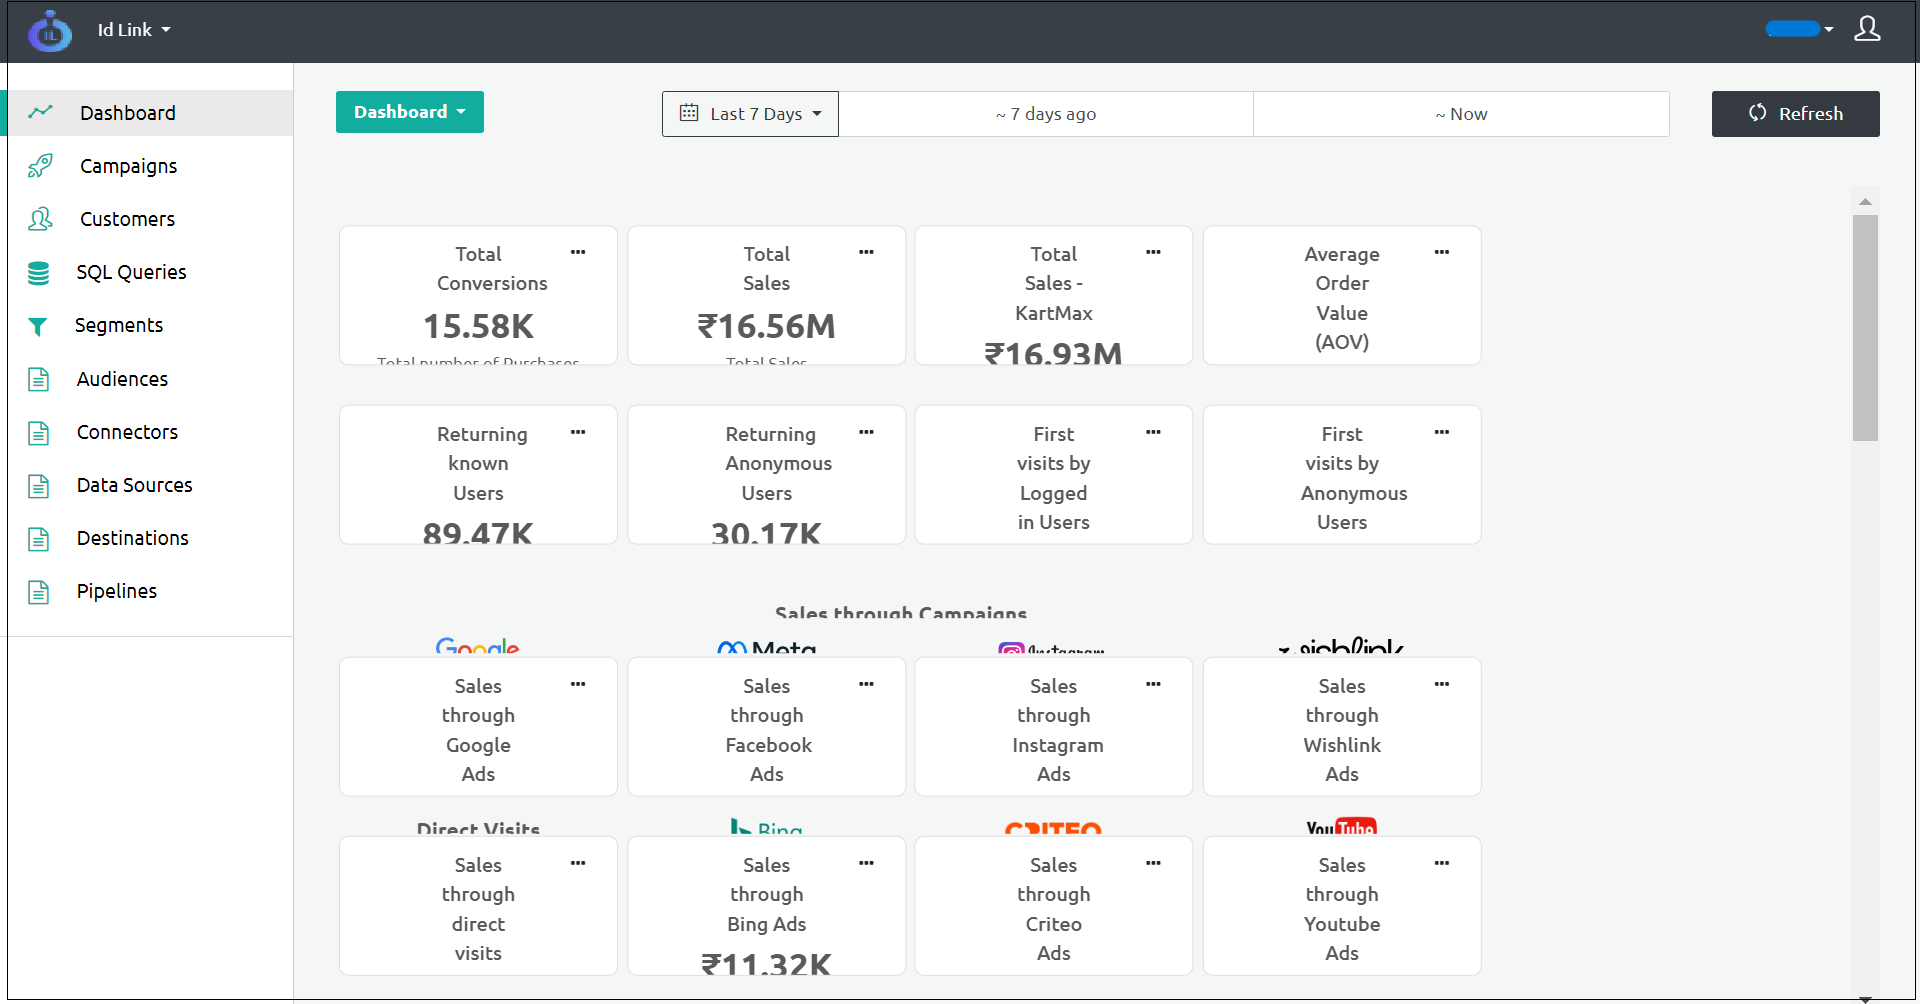Expand the Id Link workspace dropdown
This screenshot has width=1920, height=1004.
point(133,29)
